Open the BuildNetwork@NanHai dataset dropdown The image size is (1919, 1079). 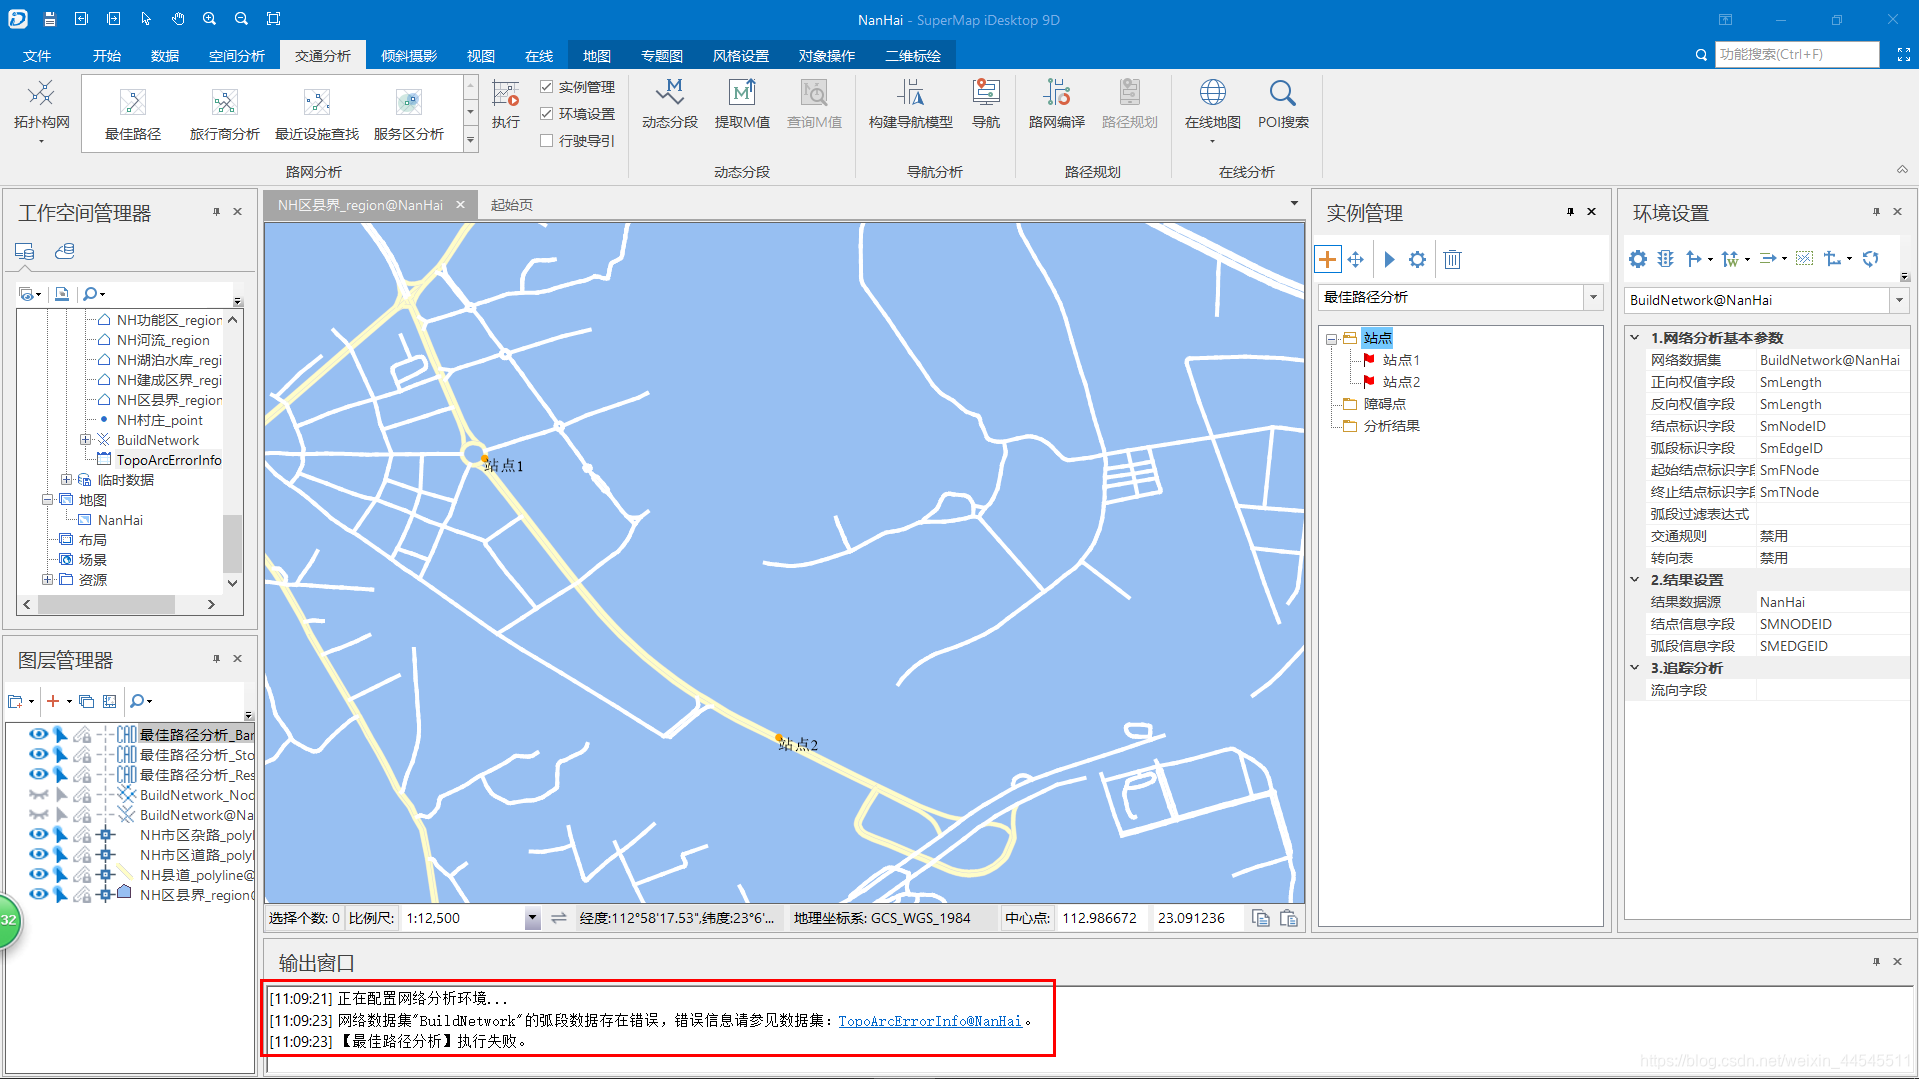[1899, 300]
